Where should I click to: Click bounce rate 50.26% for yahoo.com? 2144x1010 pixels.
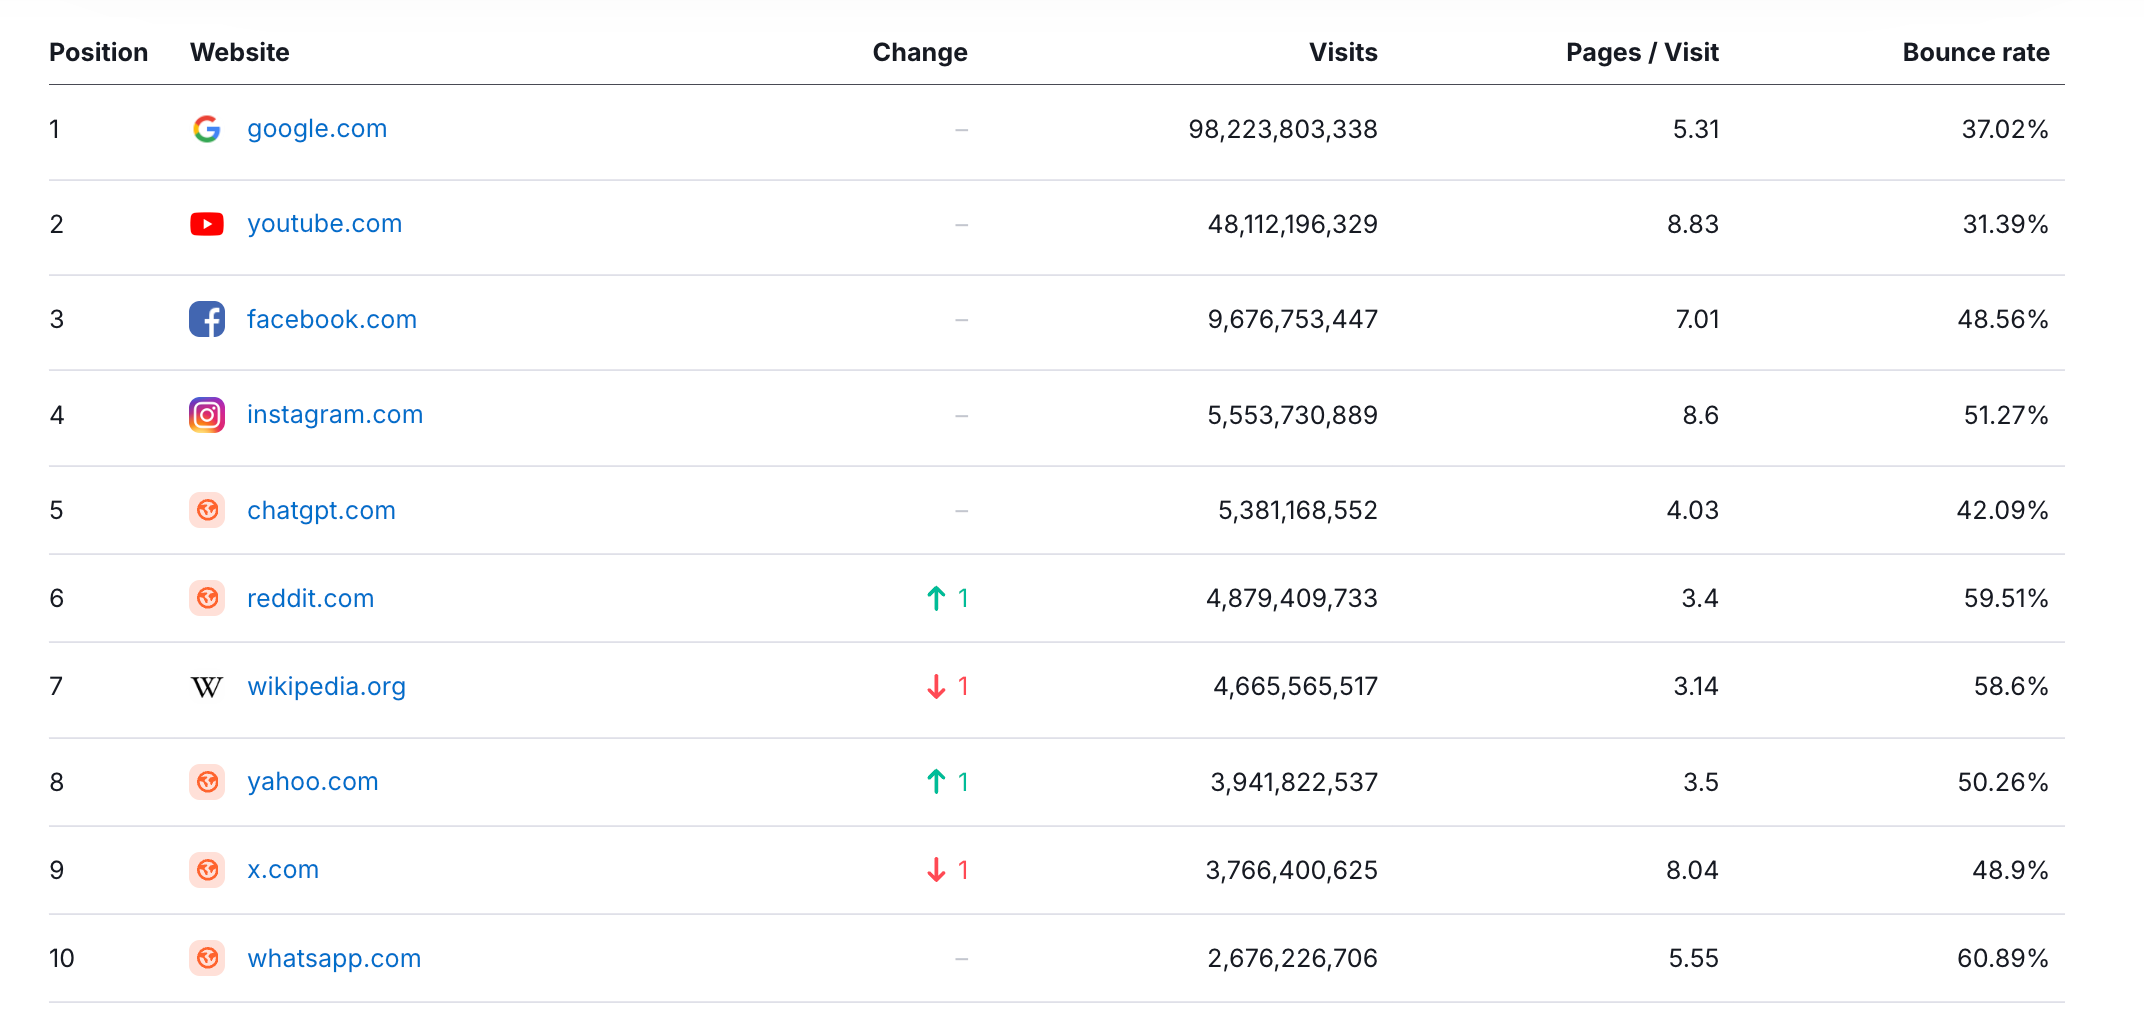2003,782
